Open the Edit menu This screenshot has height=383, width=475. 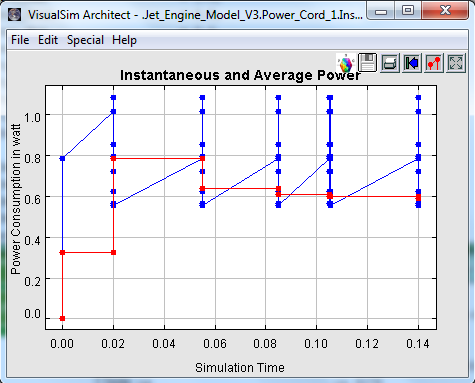(x=48, y=40)
